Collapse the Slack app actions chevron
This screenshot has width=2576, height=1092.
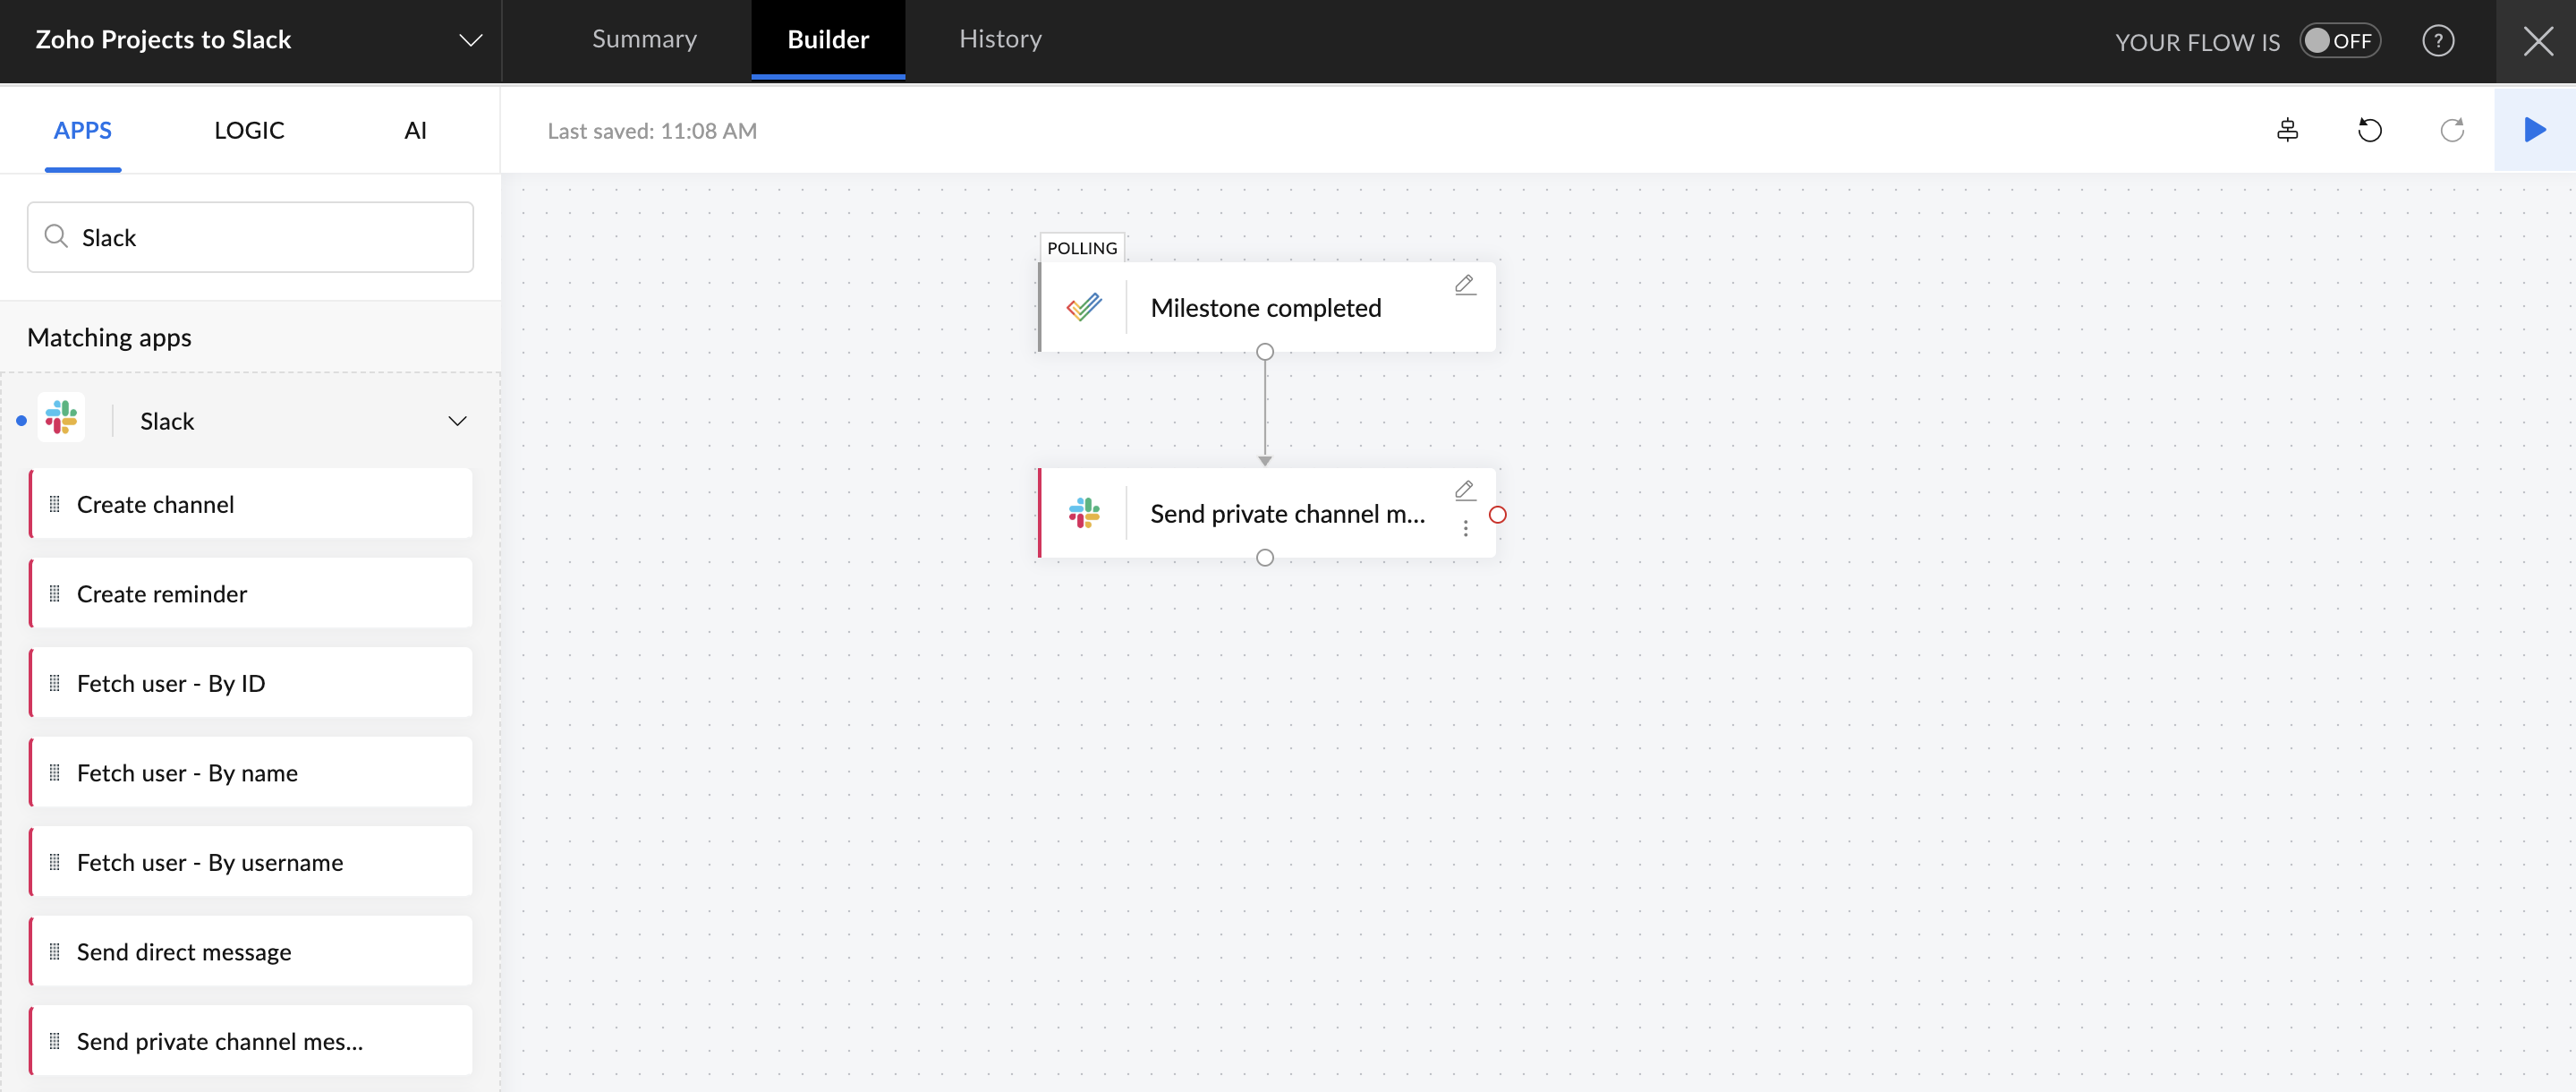pyautogui.click(x=457, y=421)
